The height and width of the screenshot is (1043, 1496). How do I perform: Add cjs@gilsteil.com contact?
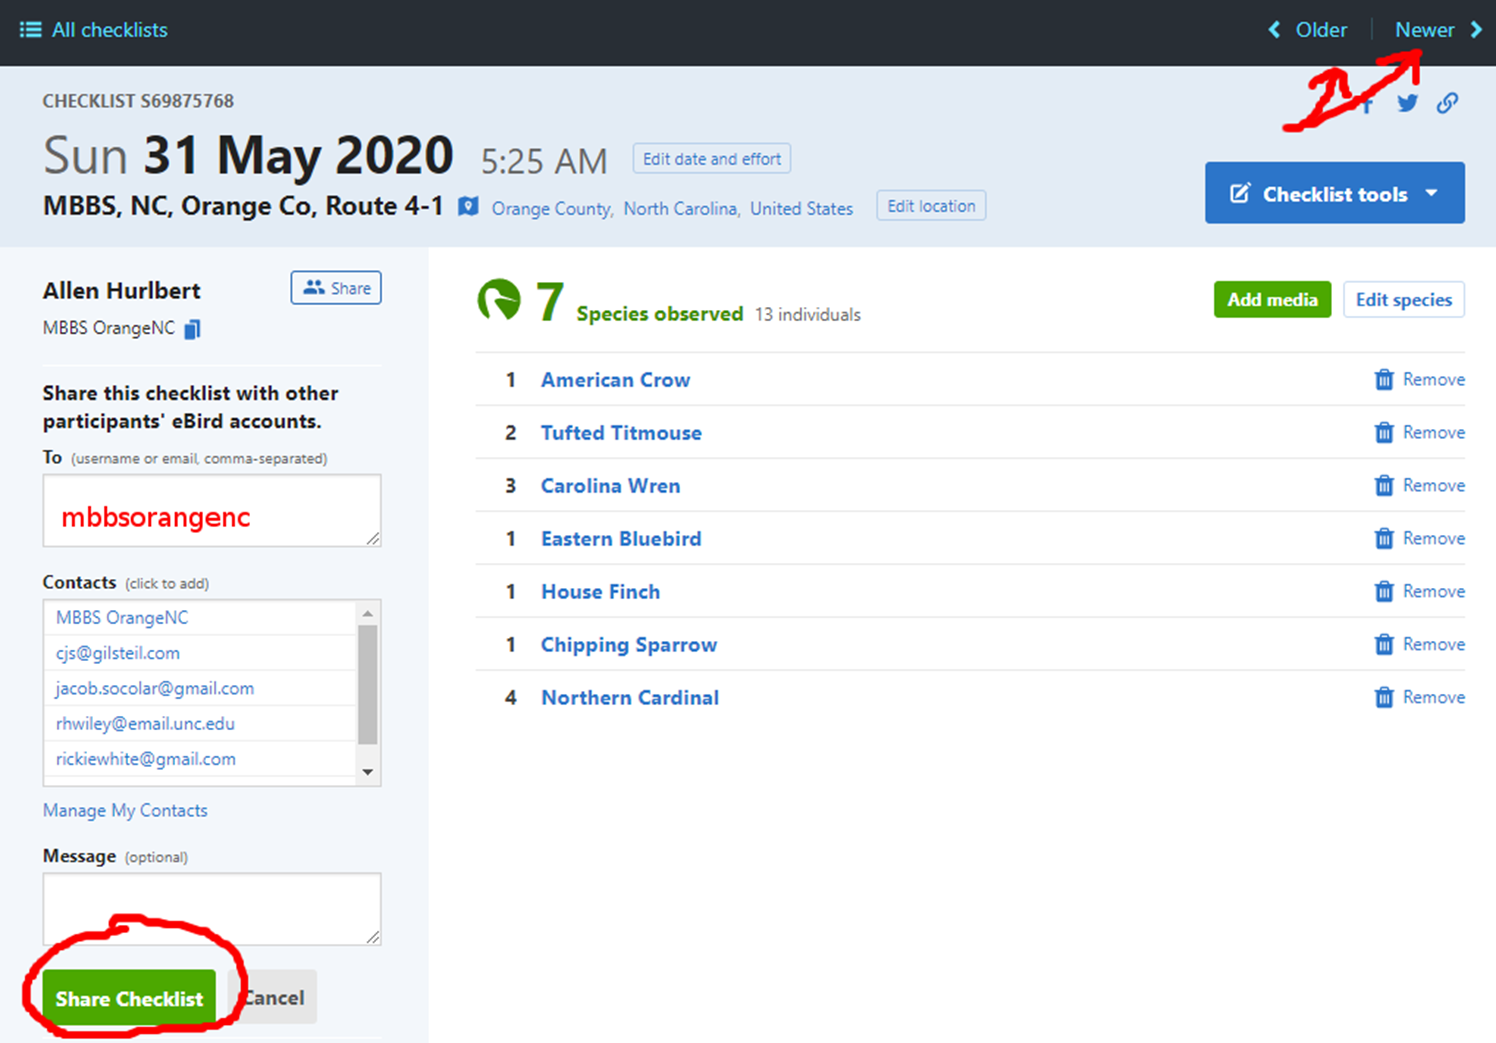click(x=118, y=653)
